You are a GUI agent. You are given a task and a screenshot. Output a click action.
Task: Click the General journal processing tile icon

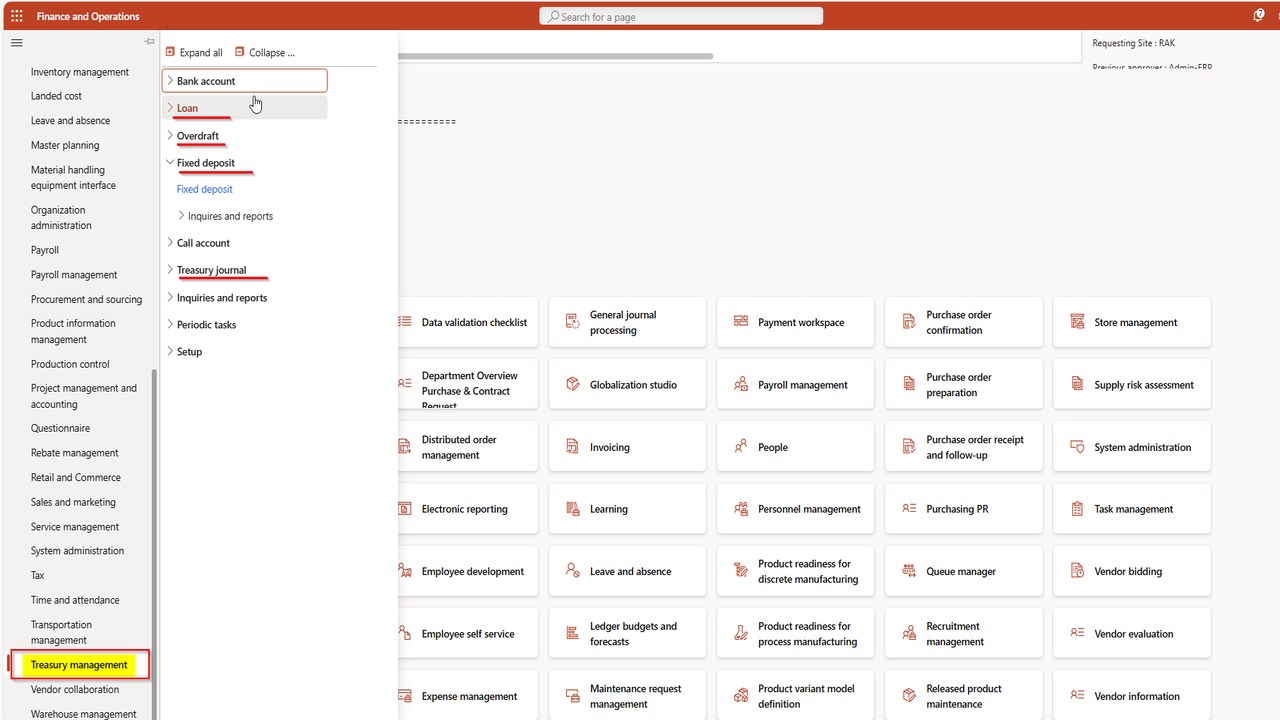573,322
